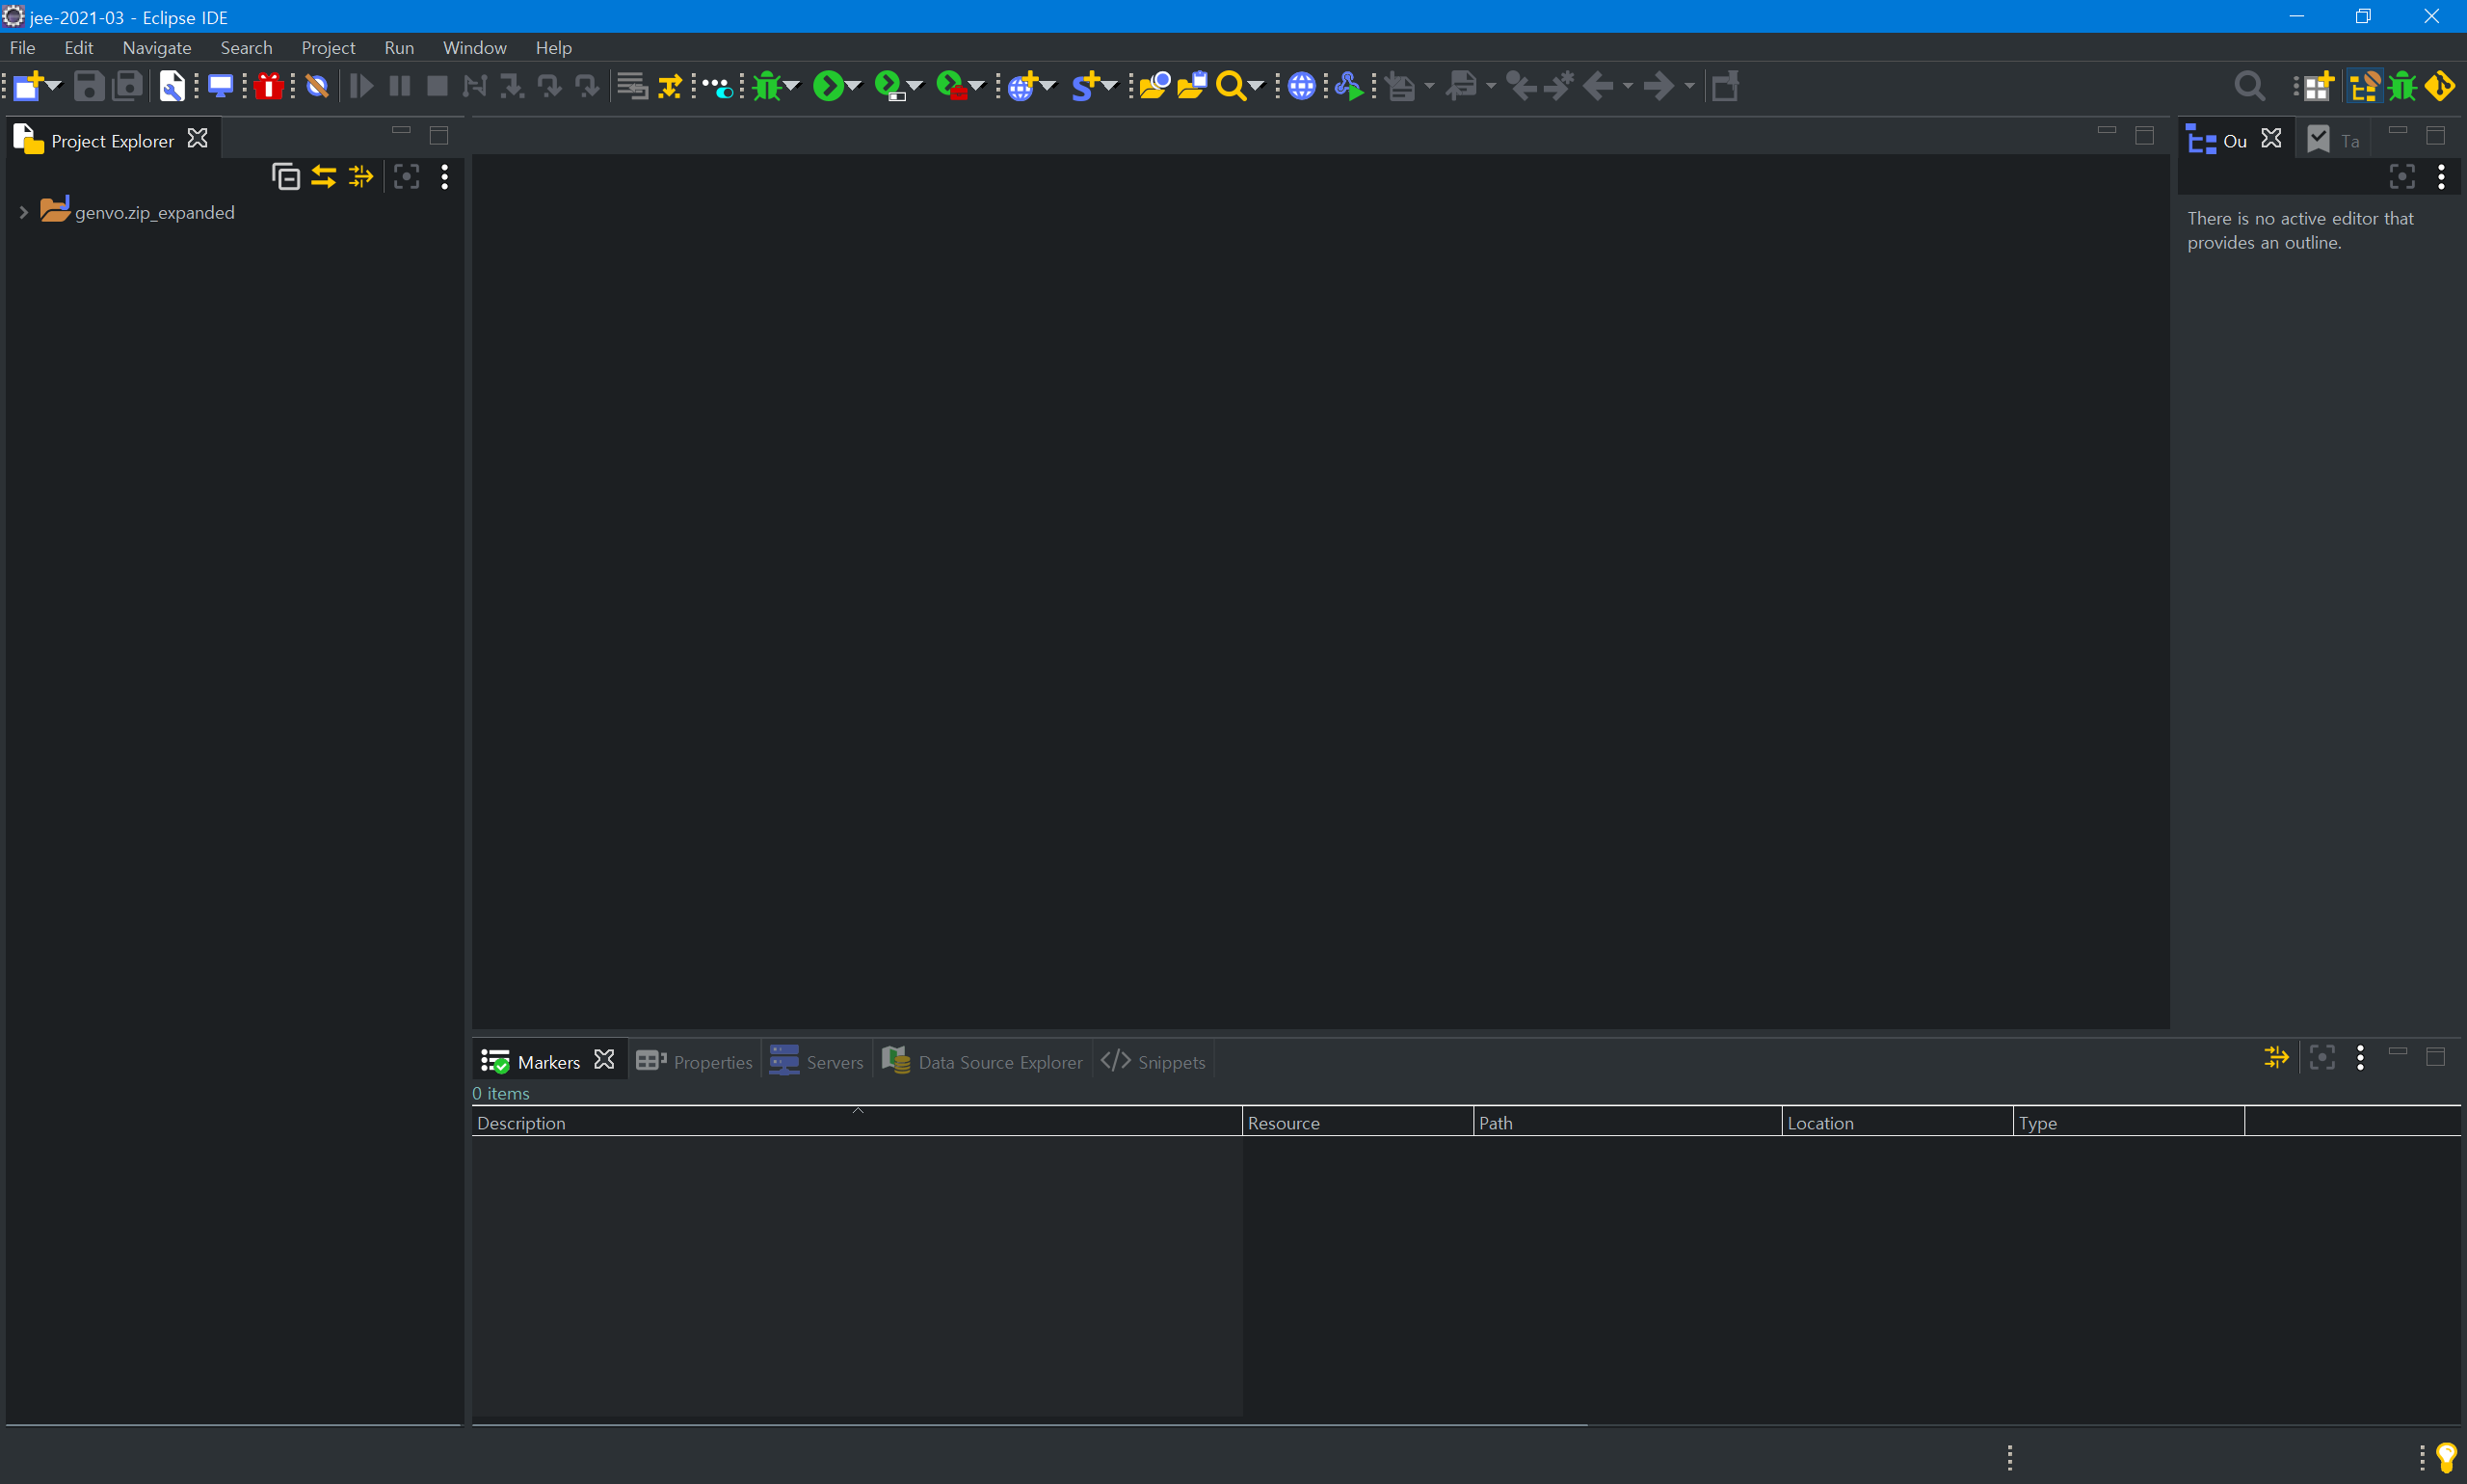Screen dimensions: 2467x1484
Task: Open the Skip All Breakpoints icon
Action: pos(317,87)
